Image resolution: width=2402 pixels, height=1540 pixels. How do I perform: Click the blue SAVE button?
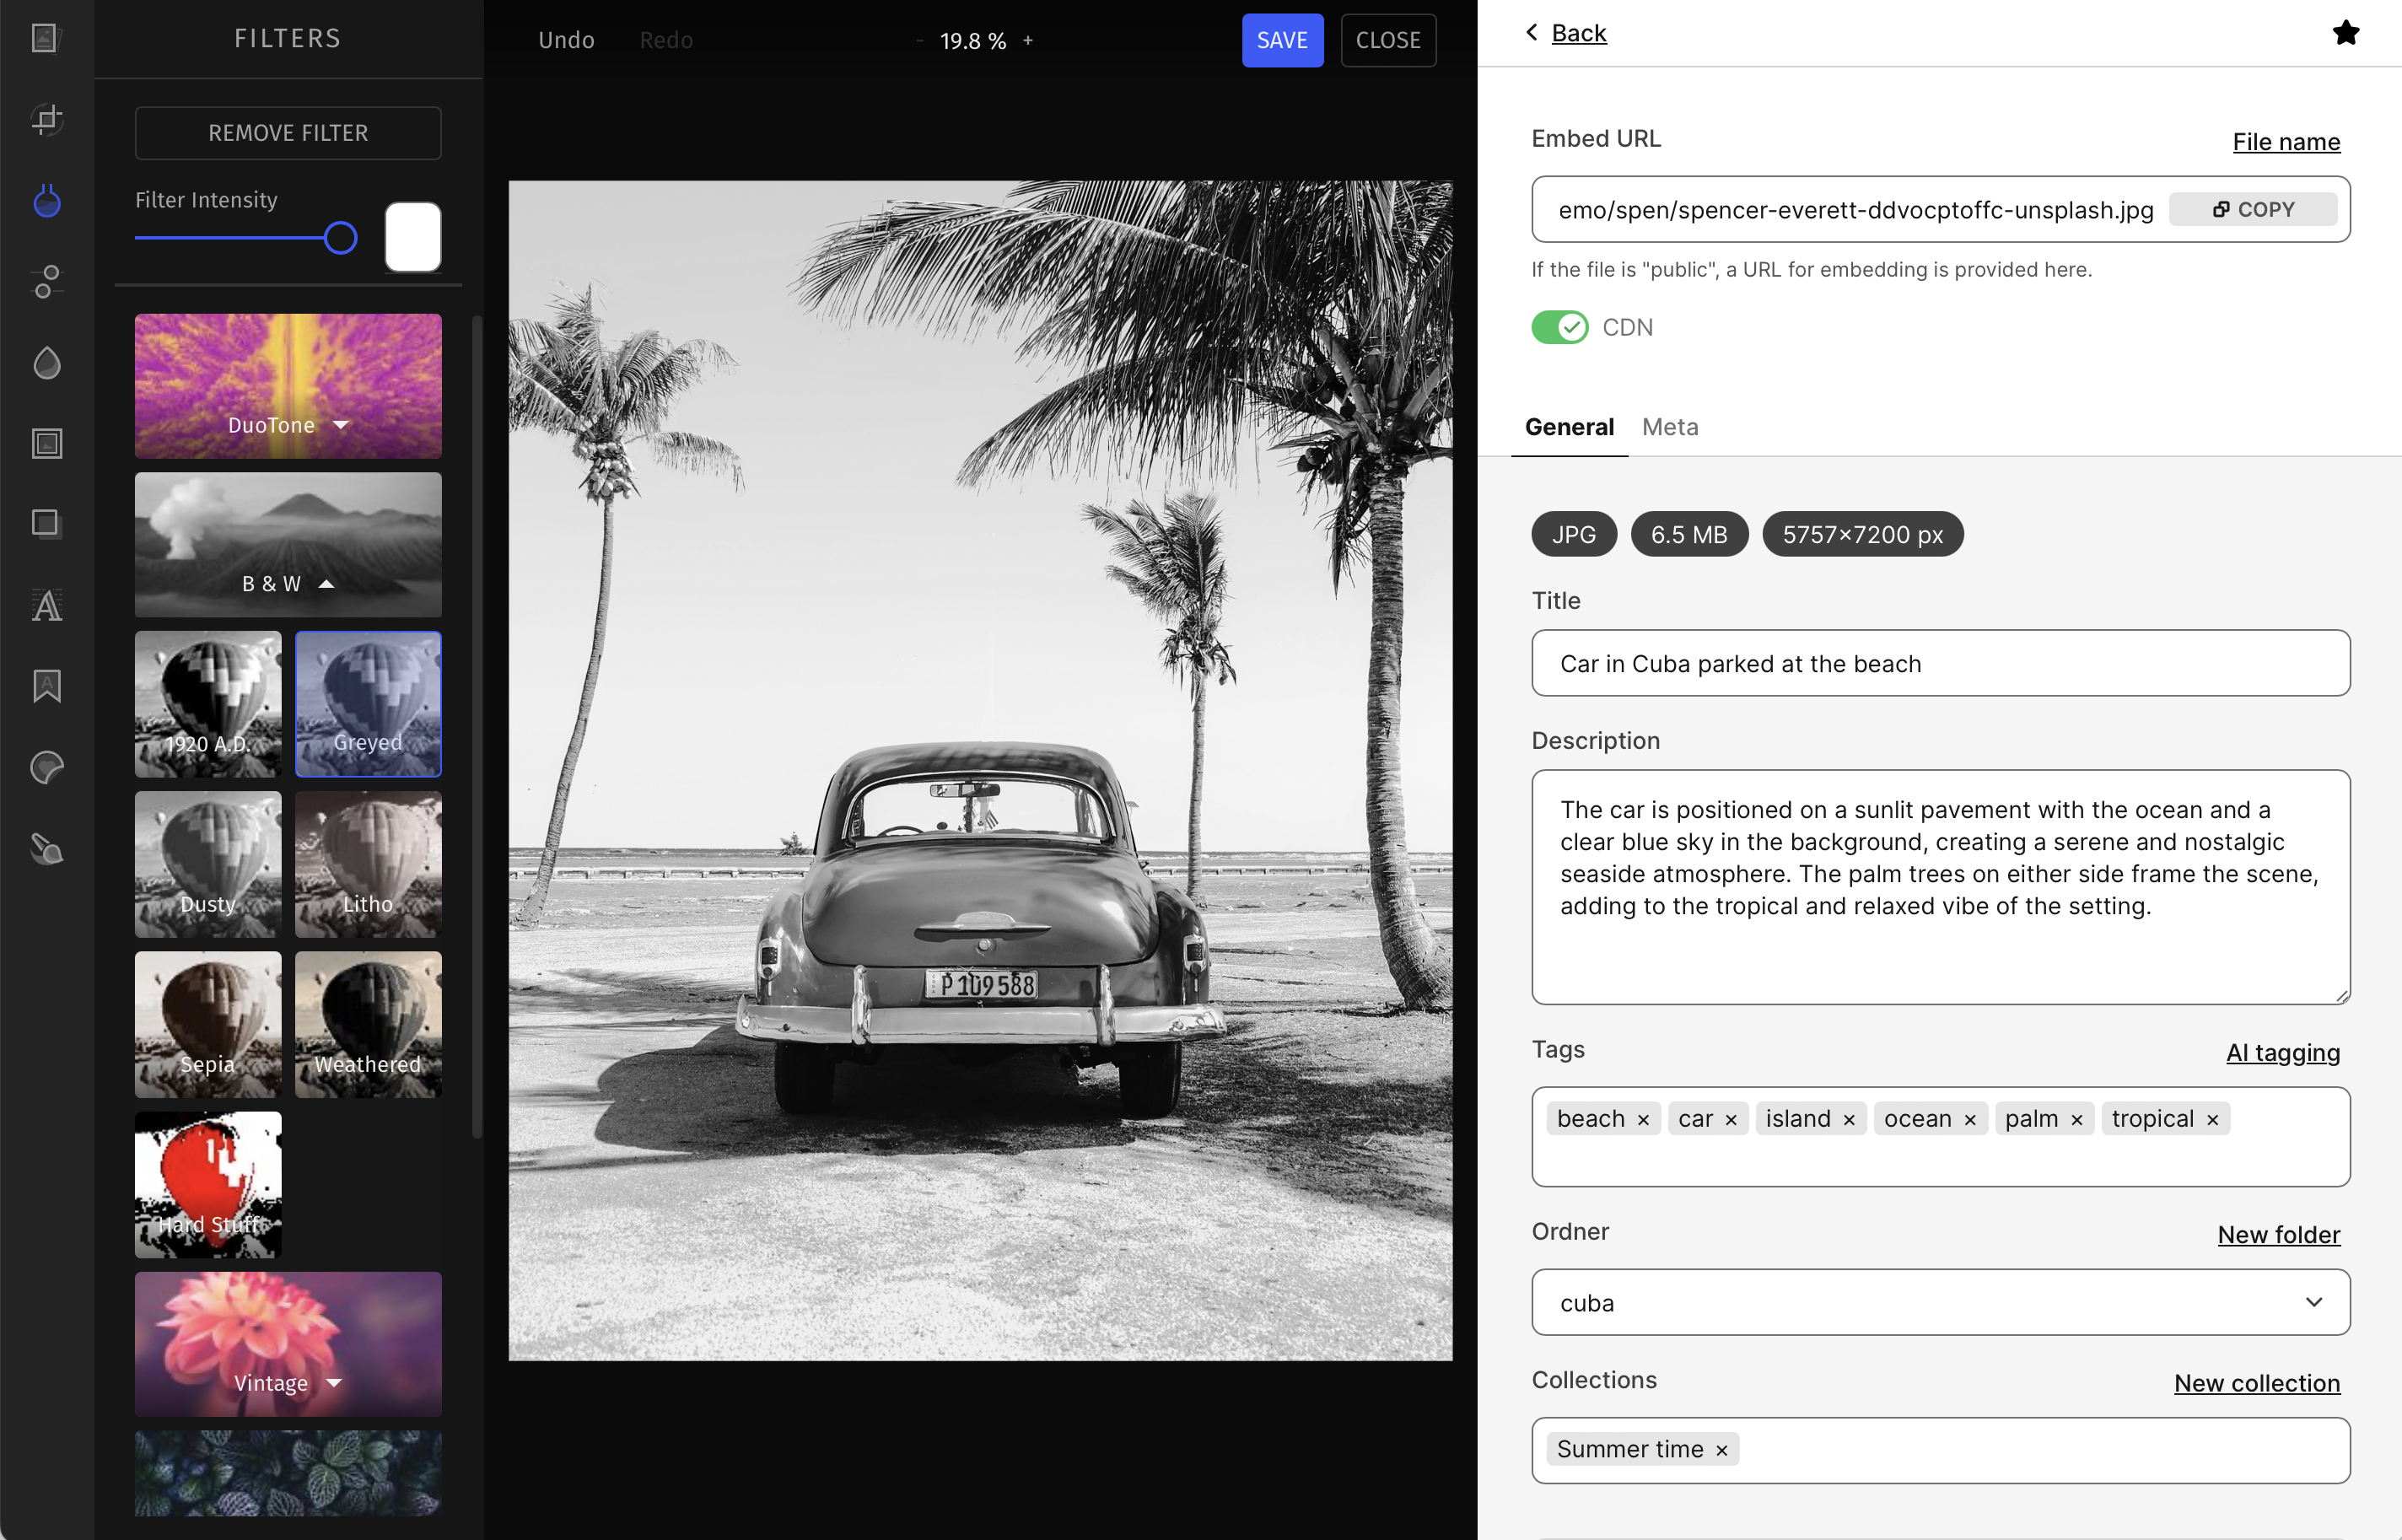pos(1282,40)
